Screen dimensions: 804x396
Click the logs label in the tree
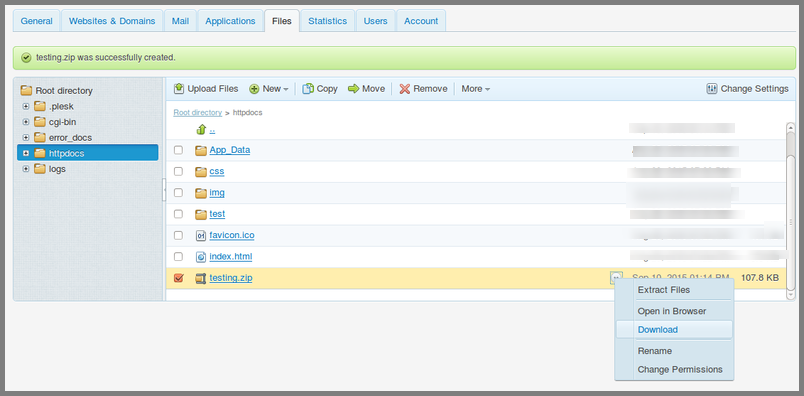57,169
